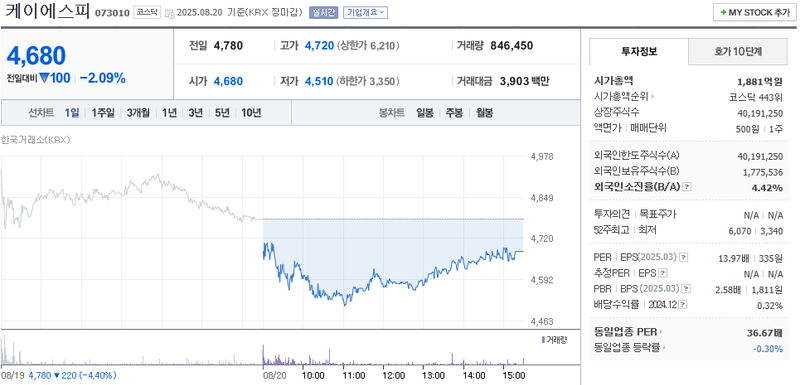Select the 10년 line chart period

[x=251, y=113]
